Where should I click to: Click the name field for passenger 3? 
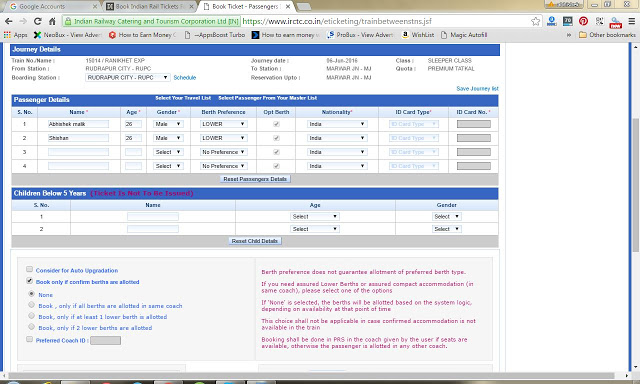pos(78,152)
